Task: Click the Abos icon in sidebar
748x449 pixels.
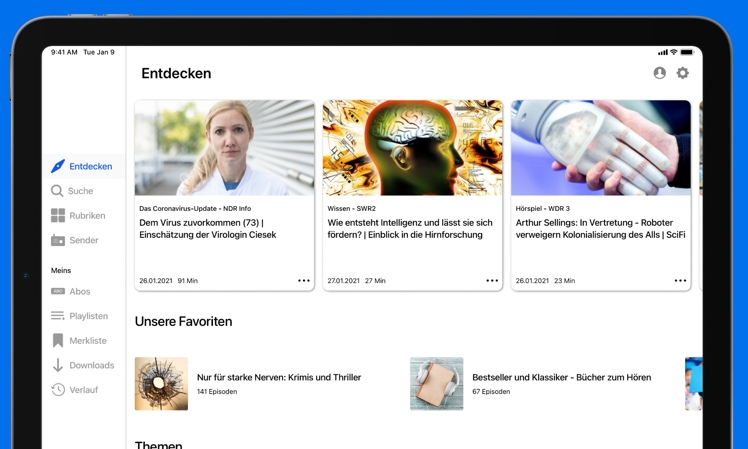Action: pyautogui.click(x=58, y=292)
